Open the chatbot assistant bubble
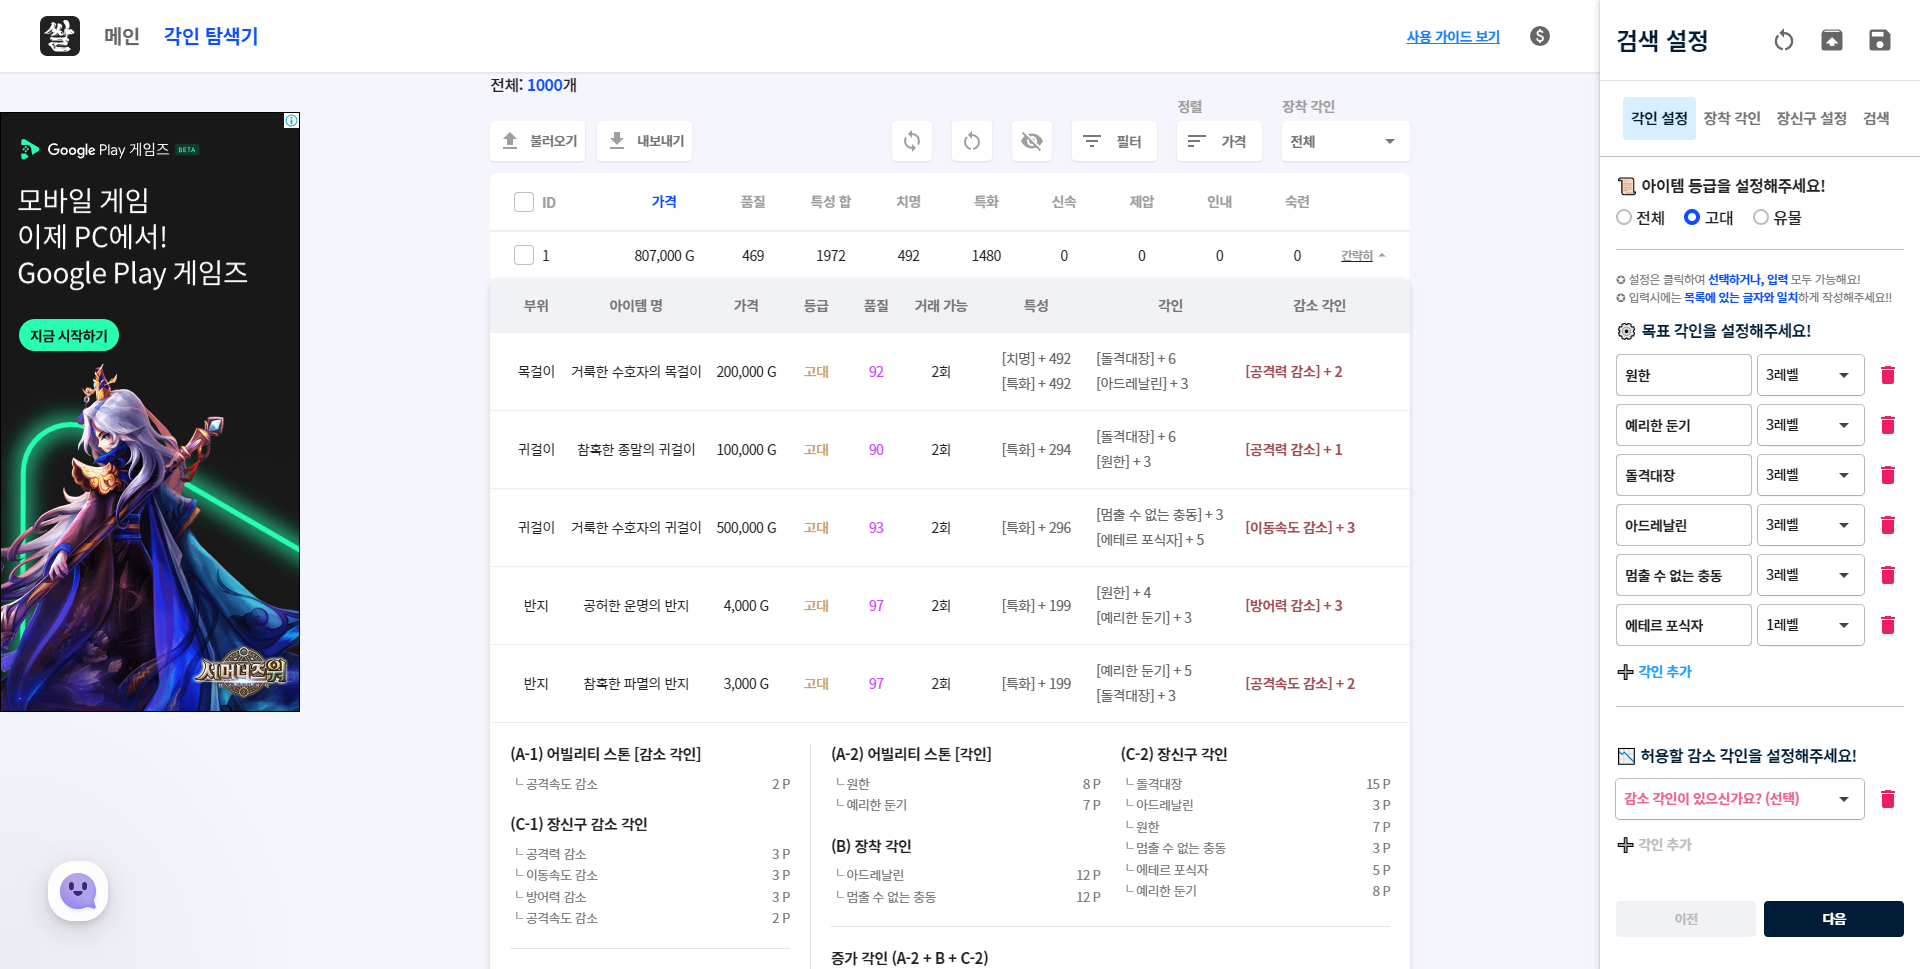 78,891
